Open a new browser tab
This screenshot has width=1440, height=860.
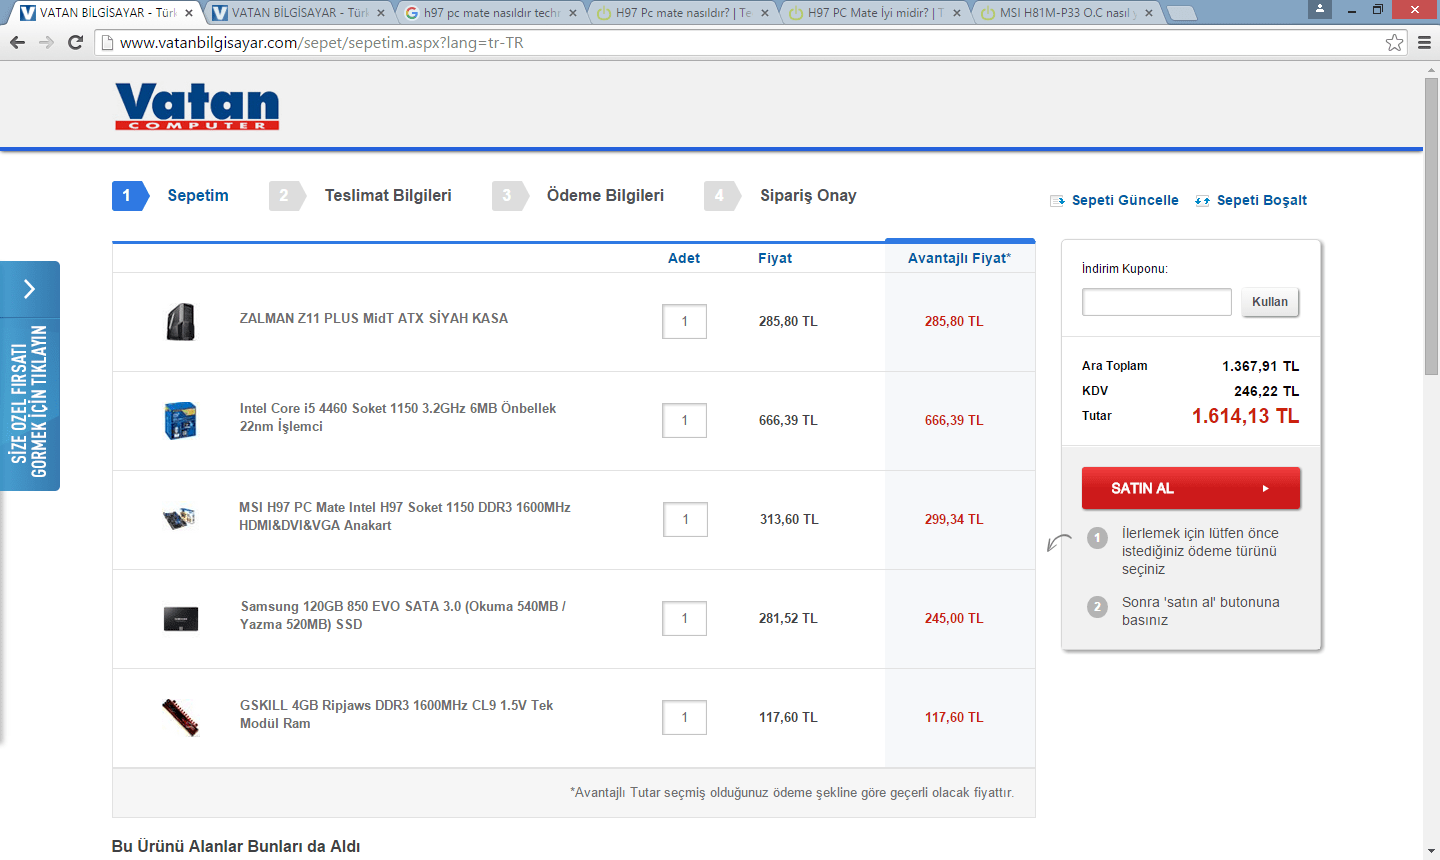[x=1182, y=13]
